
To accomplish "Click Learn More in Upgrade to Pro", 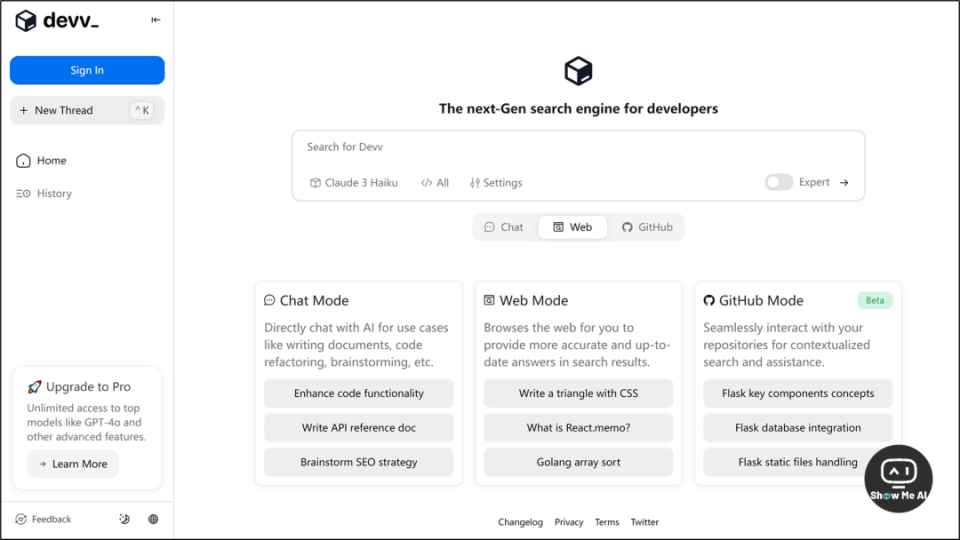I will click(73, 464).
